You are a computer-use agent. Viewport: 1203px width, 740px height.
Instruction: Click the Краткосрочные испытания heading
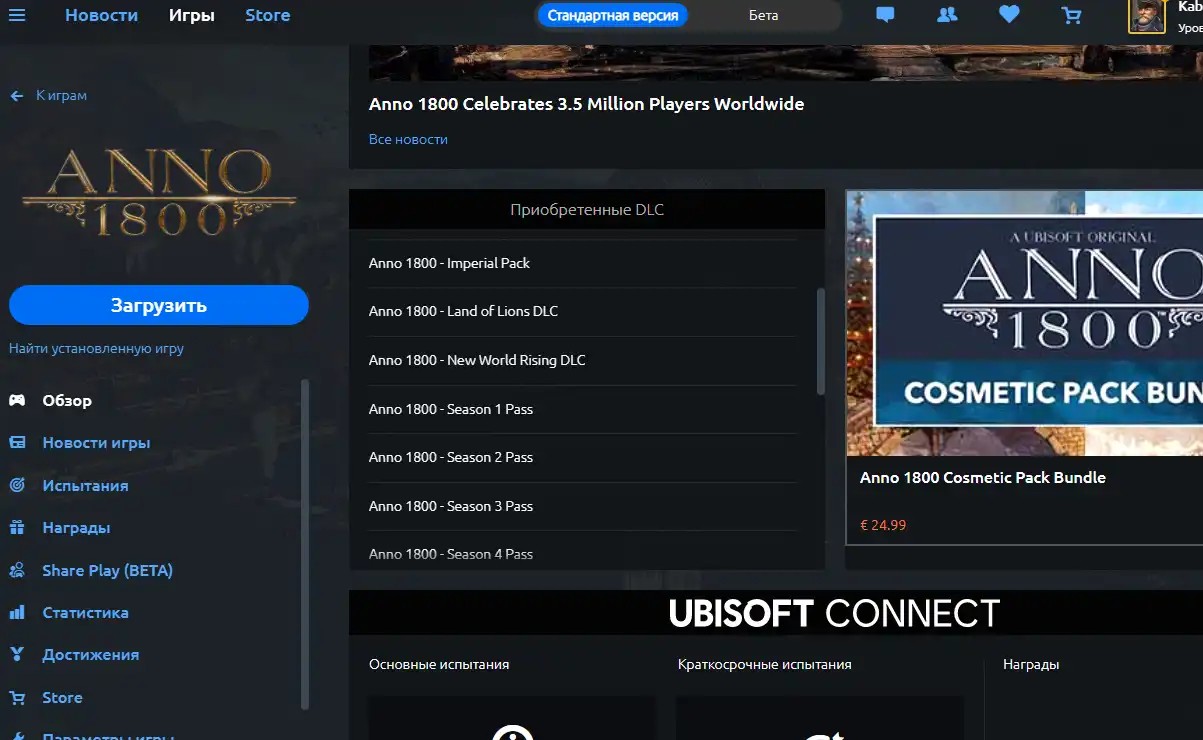[x=765, y=664]
